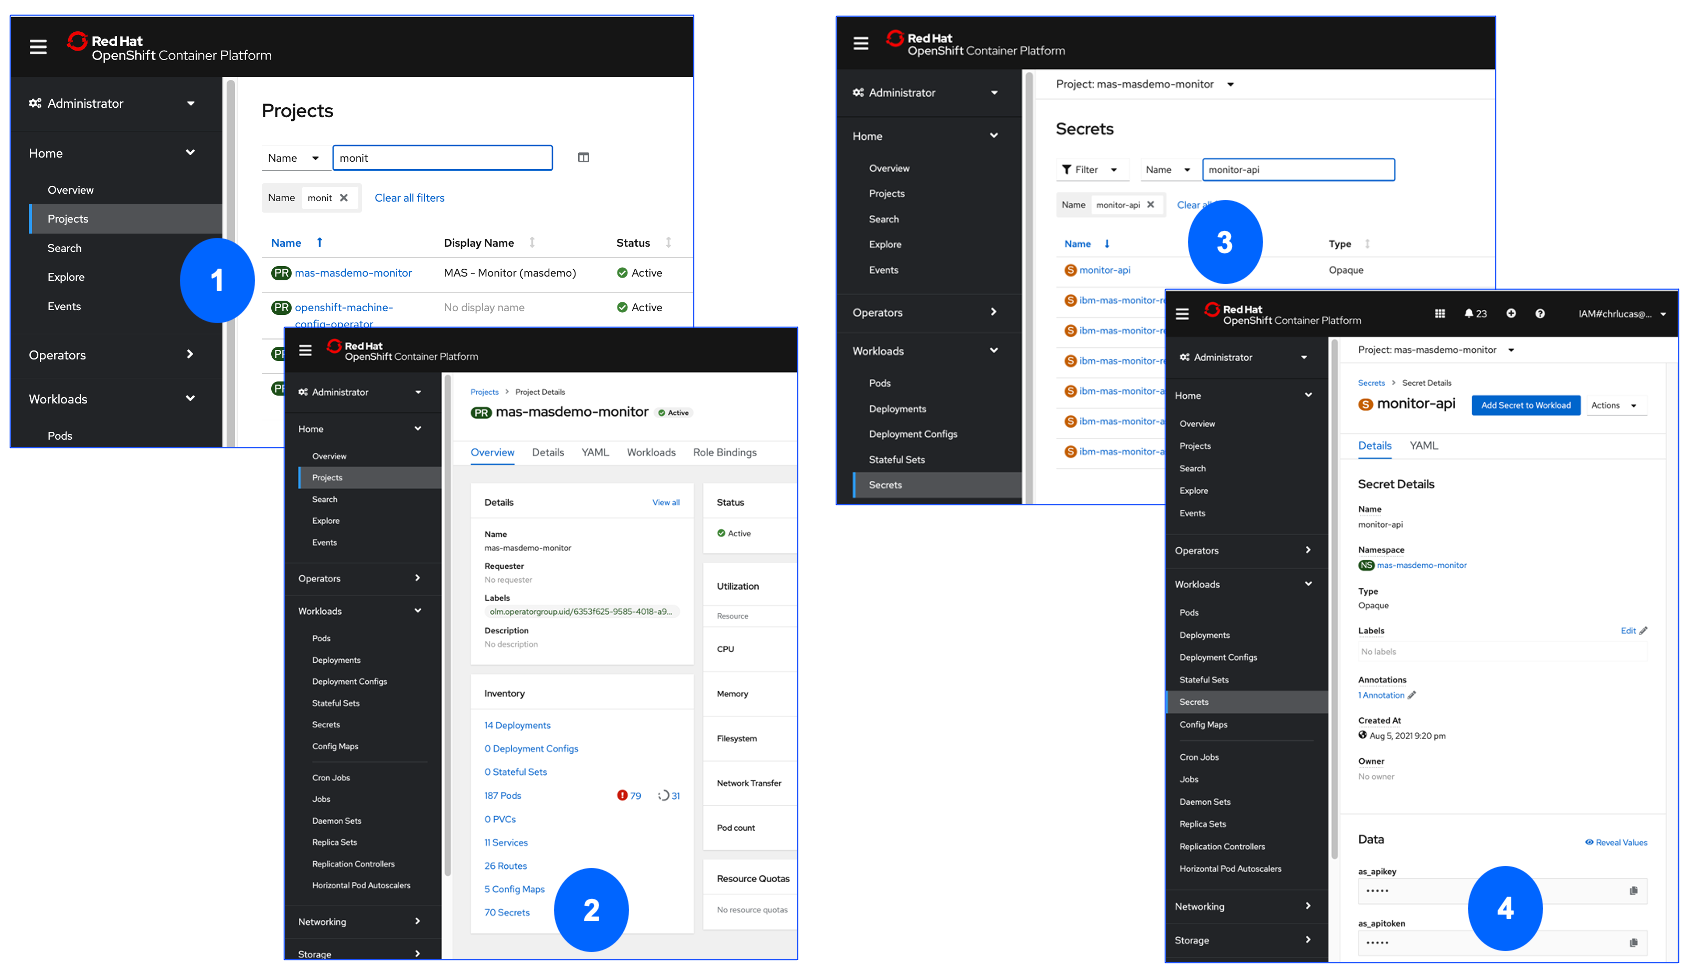
Task: Open the Role Bindings tab
Action: click(x=725, y=453)
